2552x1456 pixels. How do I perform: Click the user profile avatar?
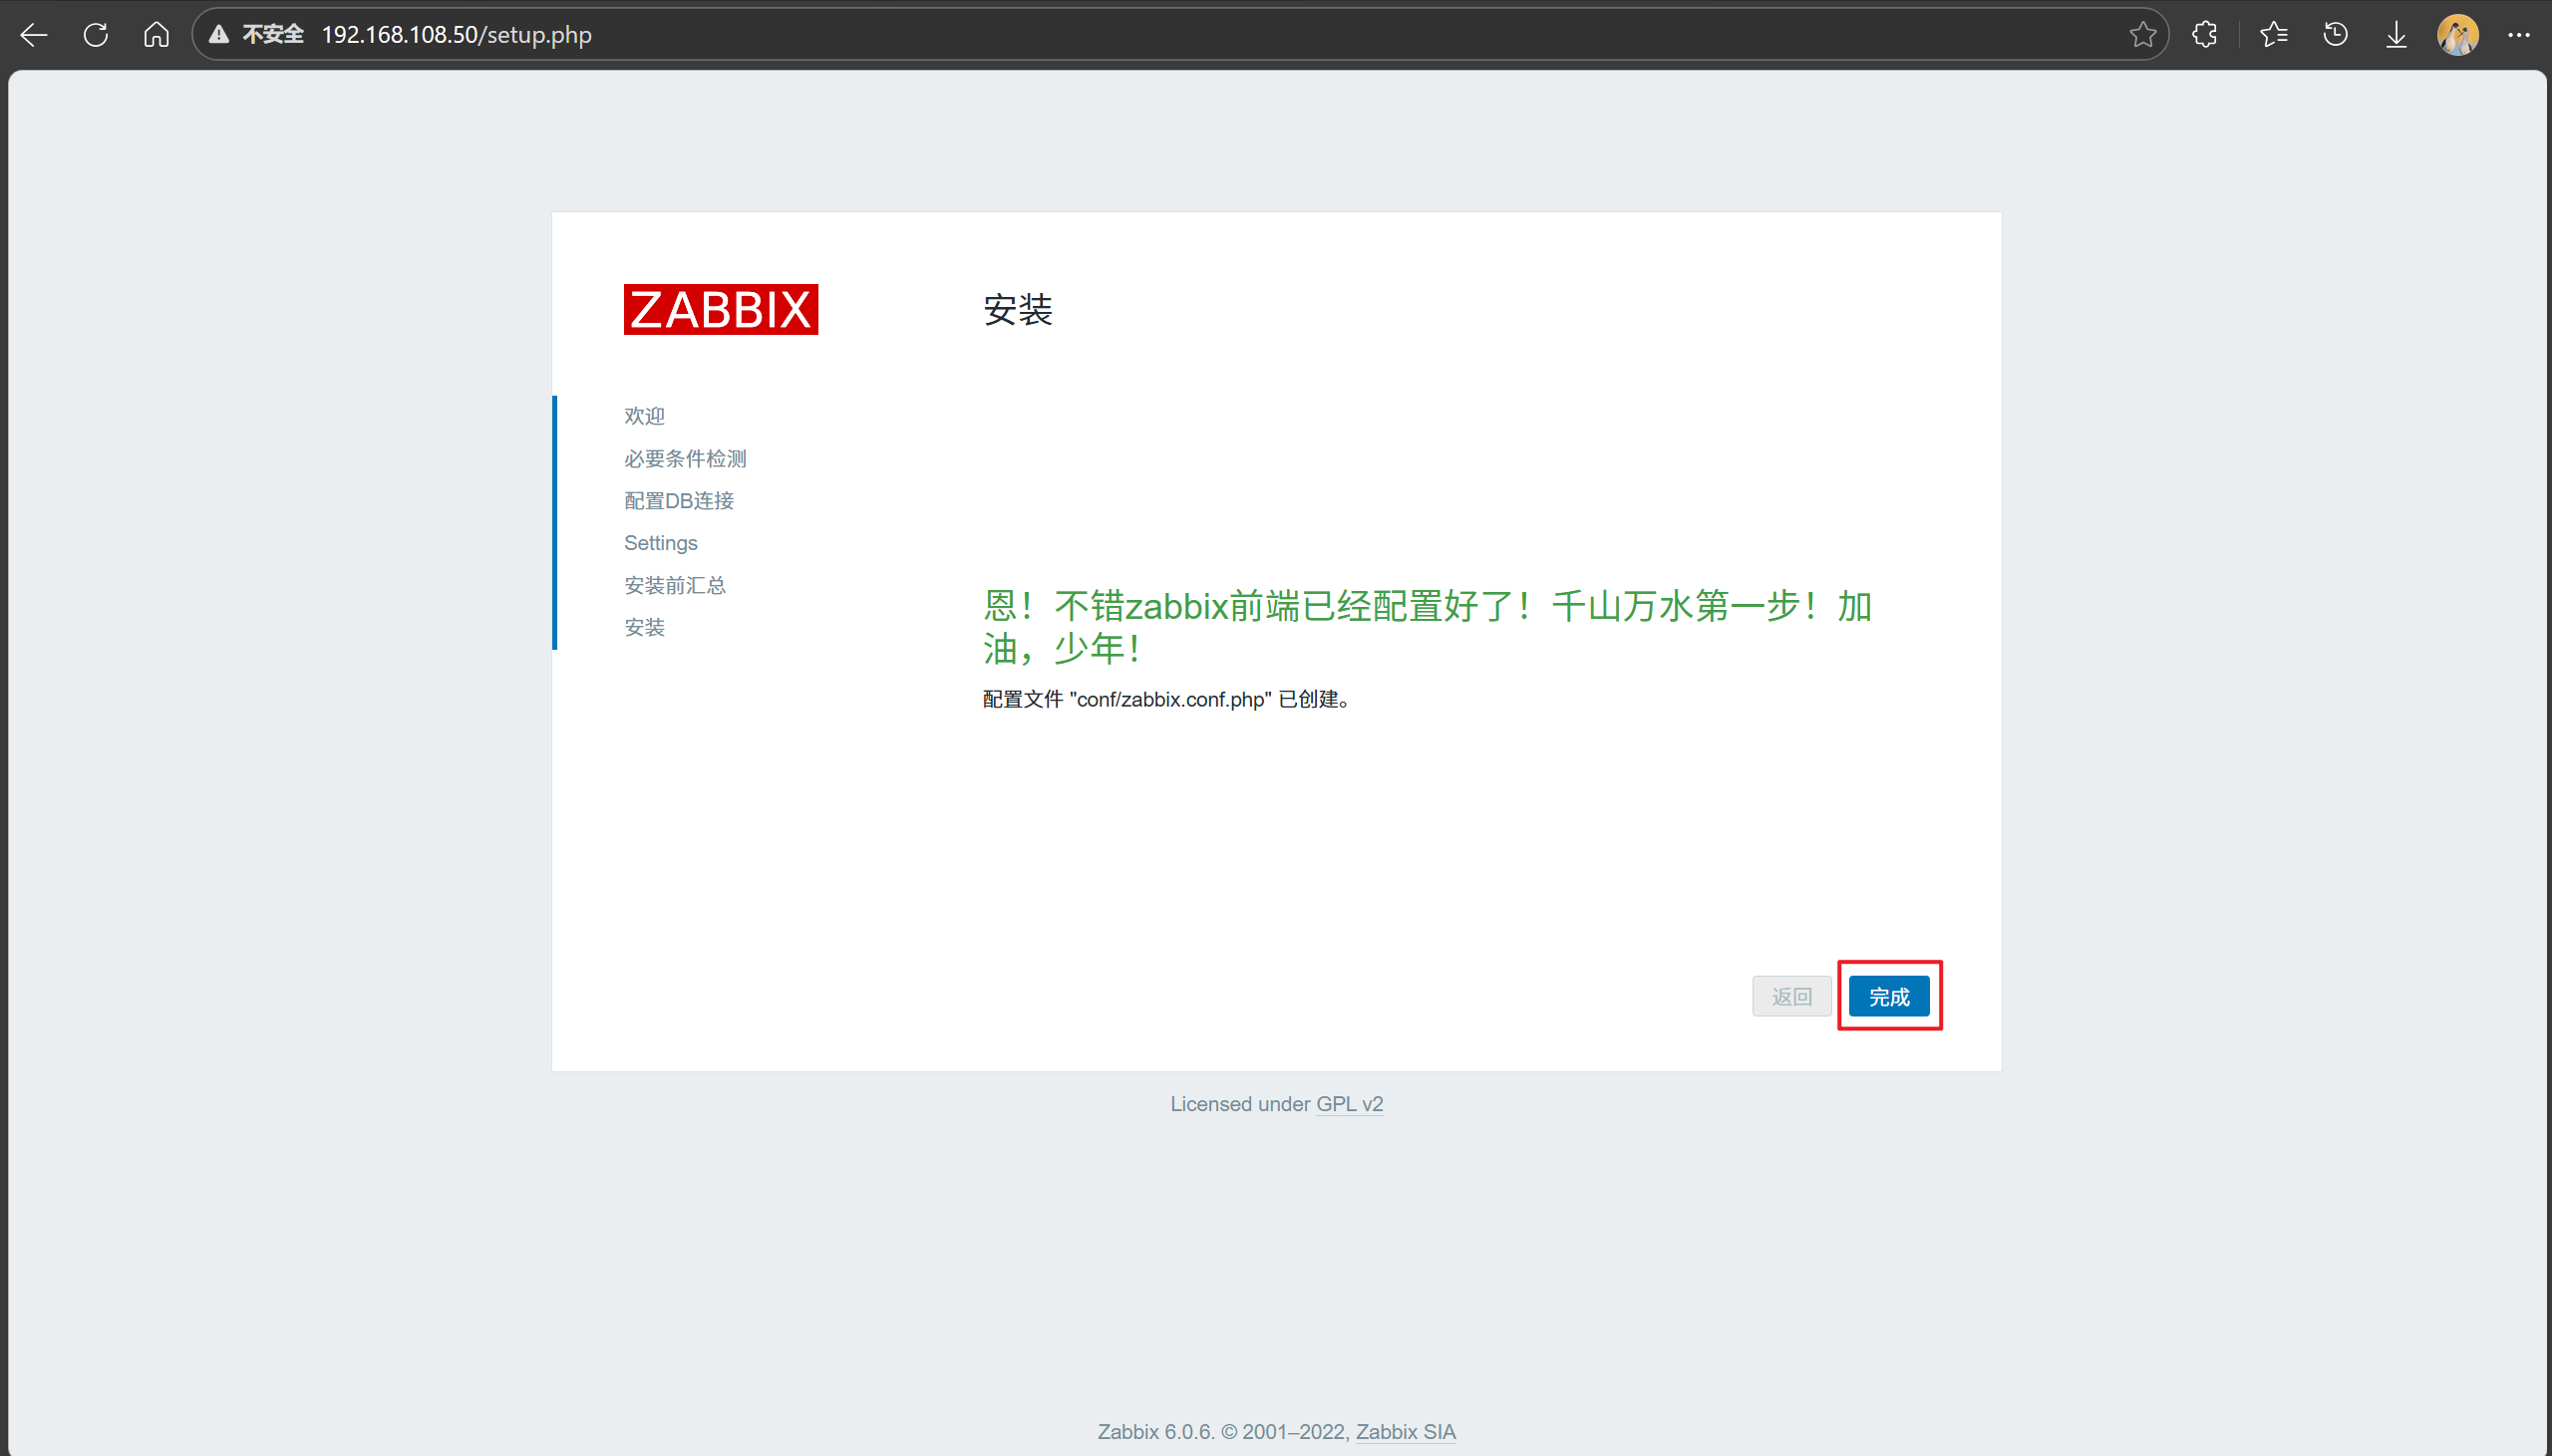click(x=2457, y=35)
